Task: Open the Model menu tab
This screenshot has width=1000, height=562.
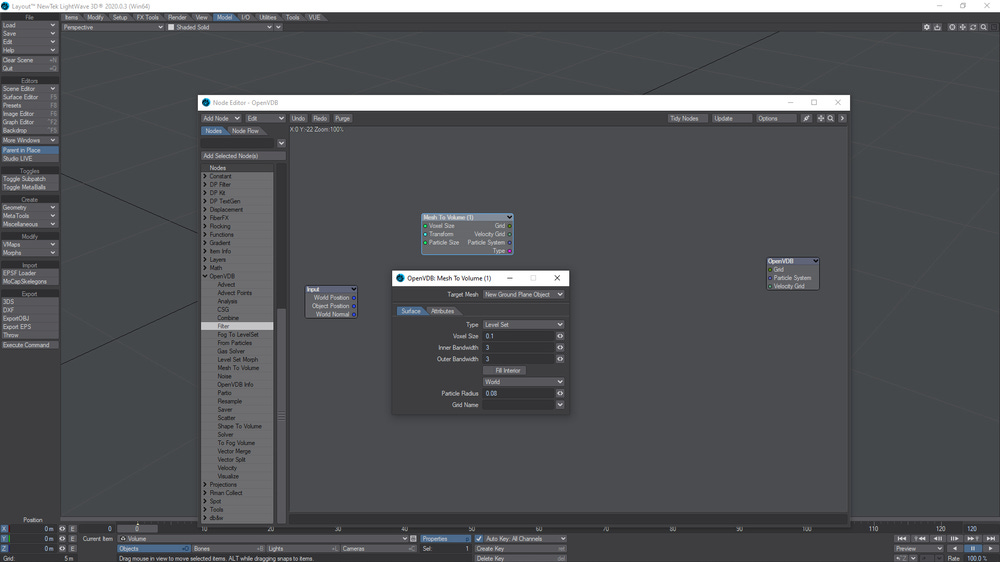Action: [224, 18]
